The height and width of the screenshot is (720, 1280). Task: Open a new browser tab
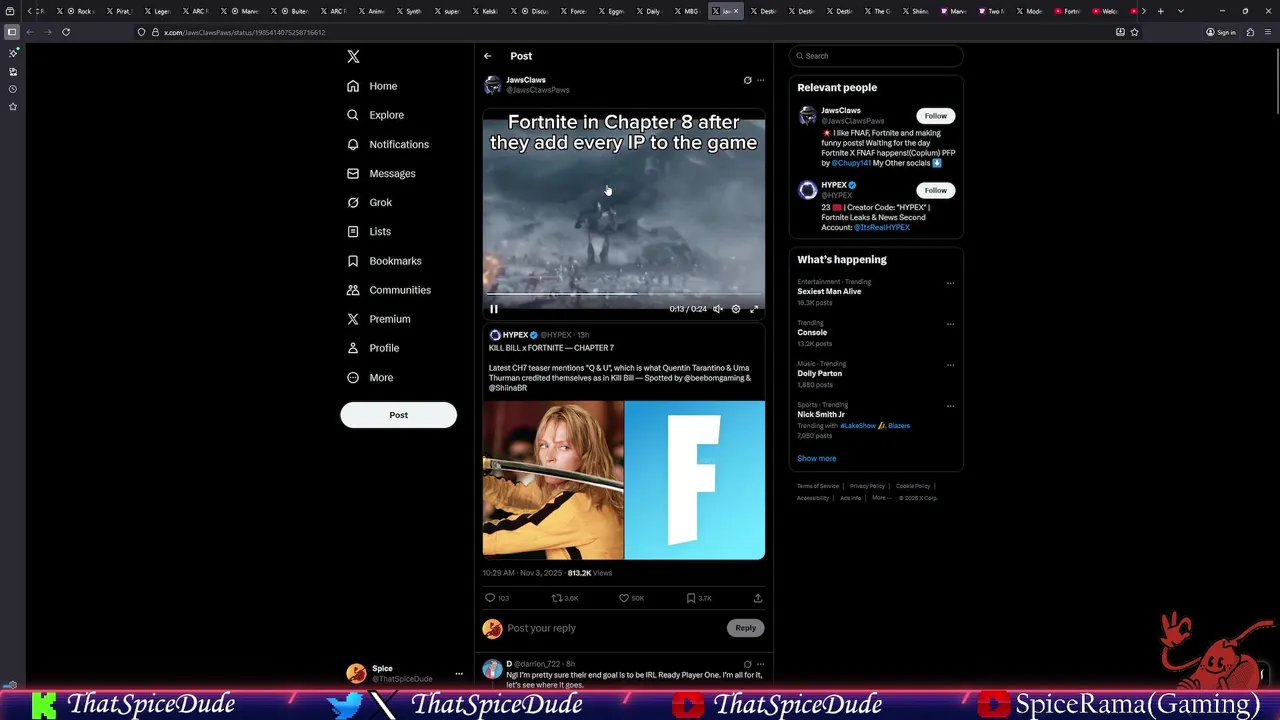point(1160,11)
